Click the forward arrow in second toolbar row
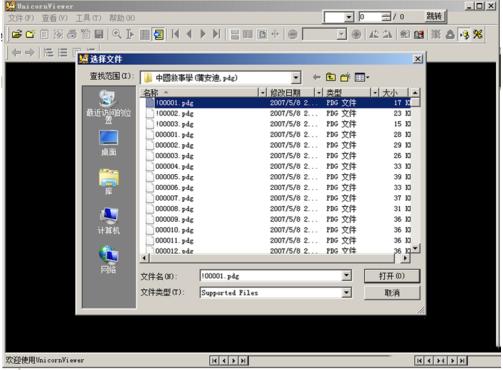This screenshot has width=503, height=370. click(30, 52)
